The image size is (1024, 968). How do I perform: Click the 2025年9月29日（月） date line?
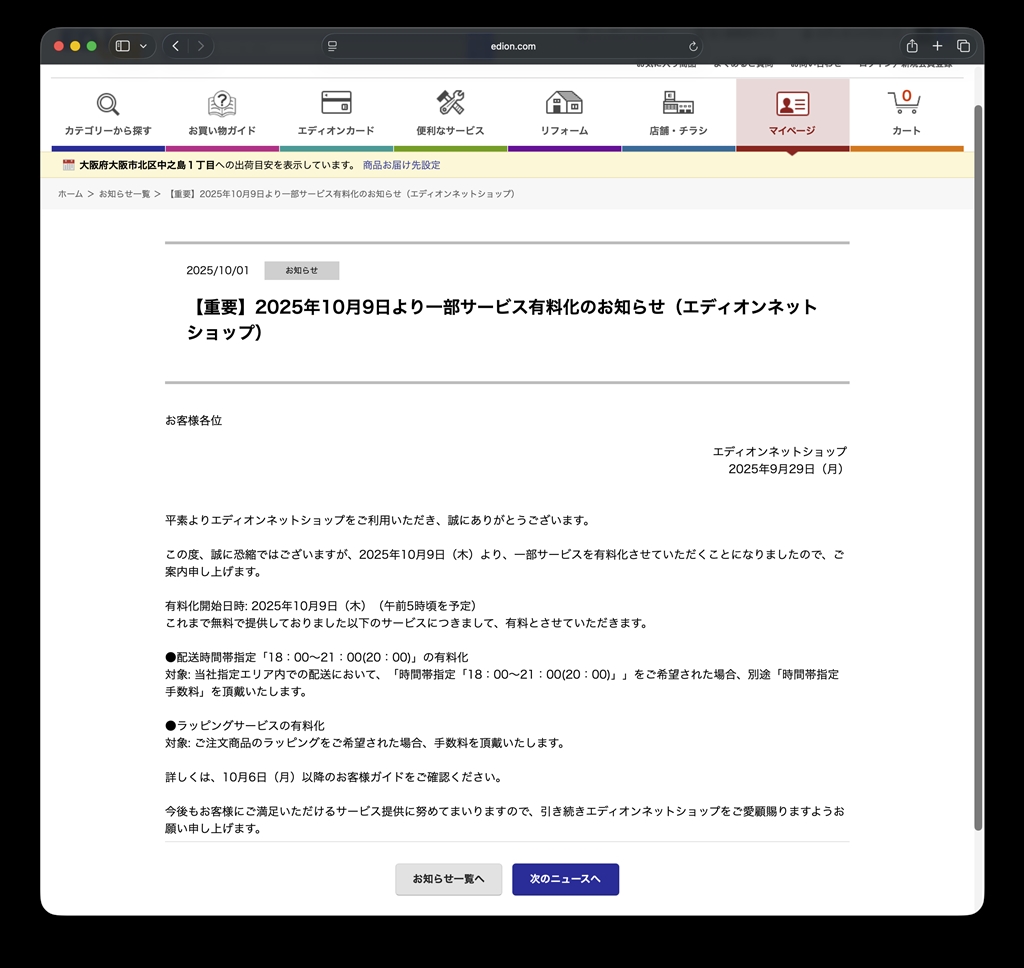click(788, 469)
